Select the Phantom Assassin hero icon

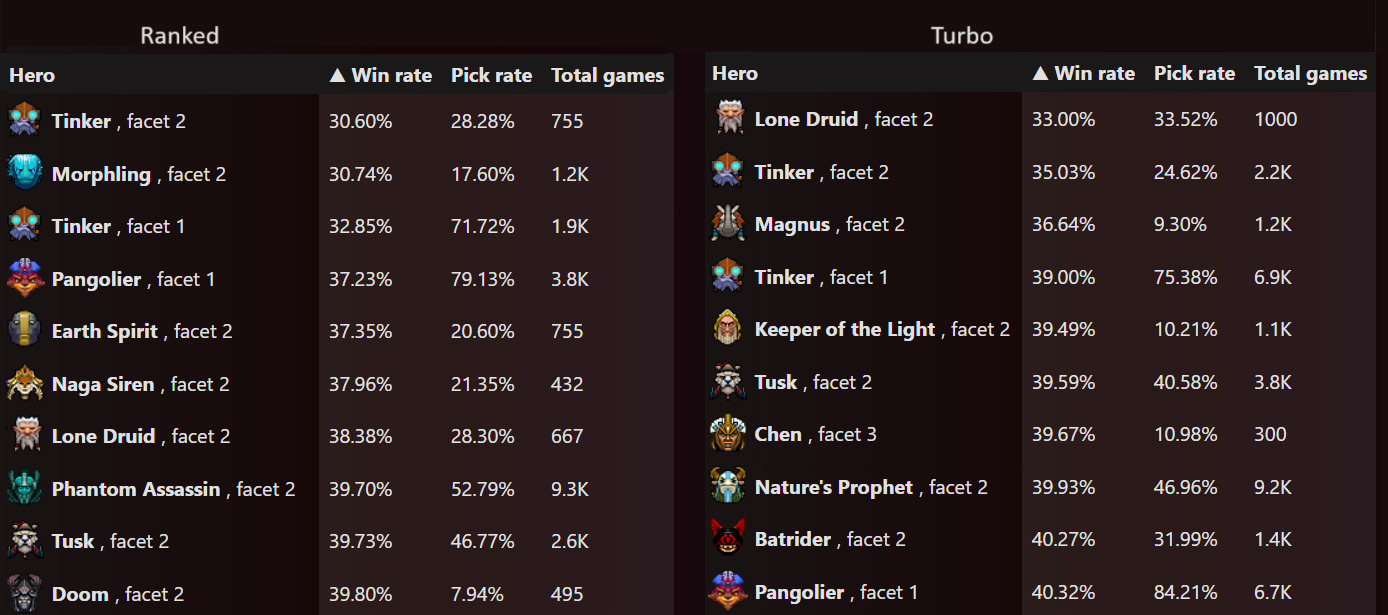23,488
